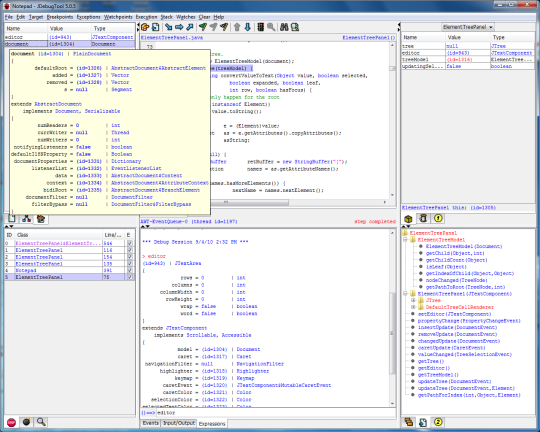Screen dimensions: 540x432
Task: Move down the stack with blue arrow
Action: pyautogui.click(x=248, y=27)
